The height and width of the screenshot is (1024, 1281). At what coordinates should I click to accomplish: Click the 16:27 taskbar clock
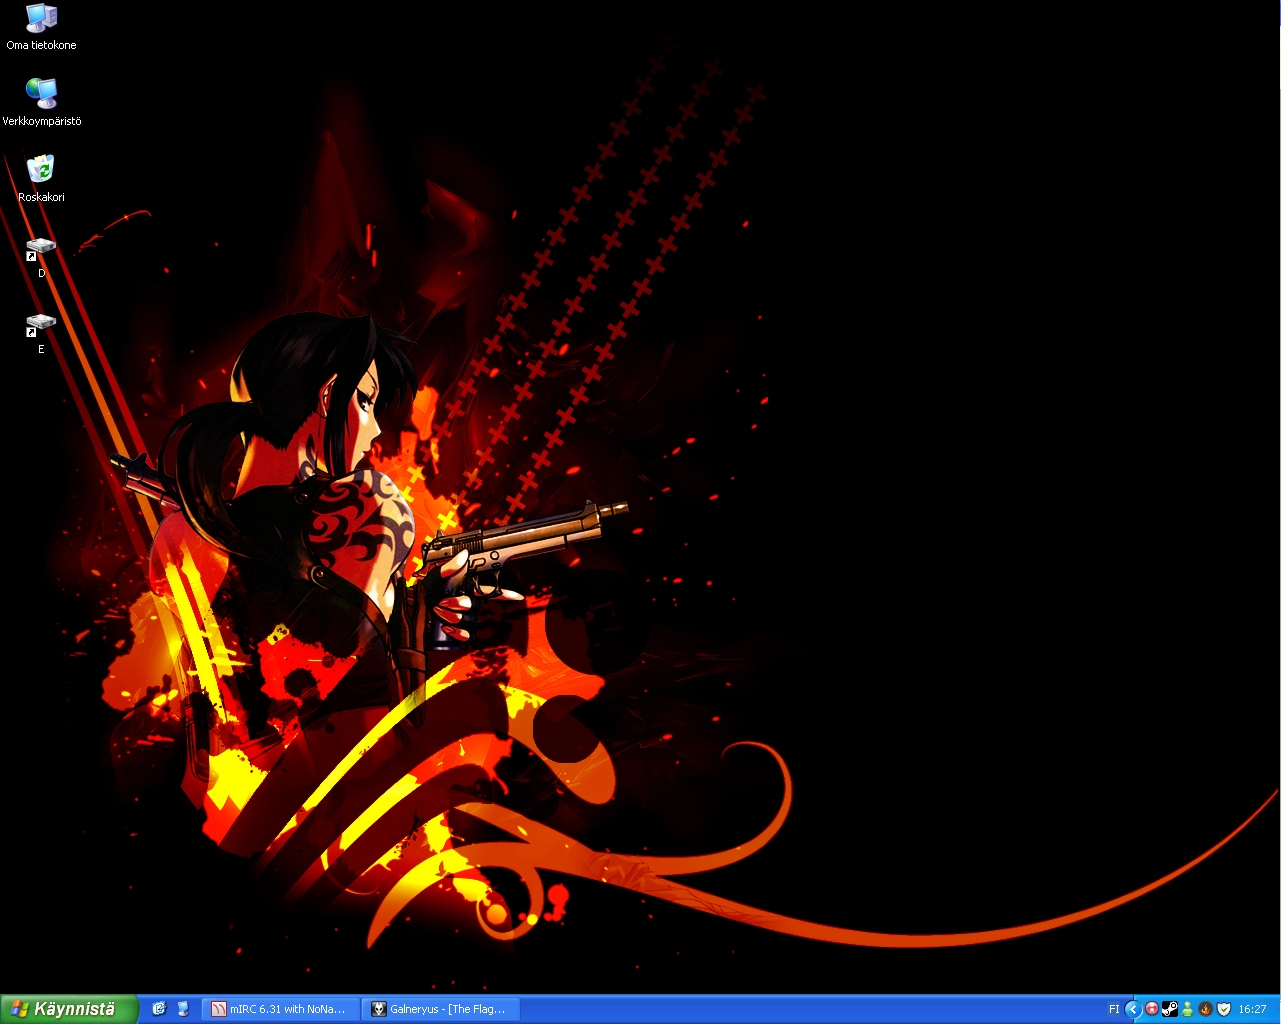(x=1252, y=1009)
